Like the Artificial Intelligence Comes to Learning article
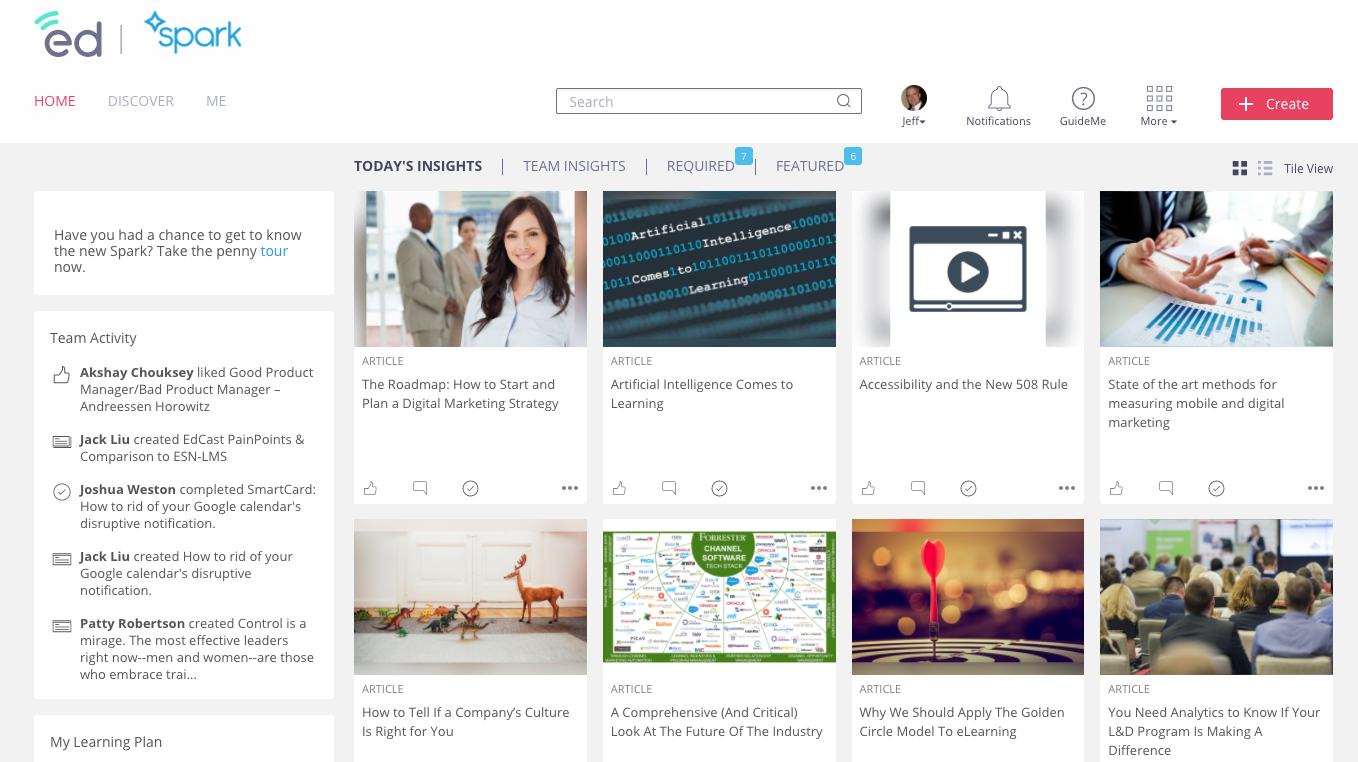Image resolution: width=1358 pixels, height=762 pixels. (x=619, y=488)
